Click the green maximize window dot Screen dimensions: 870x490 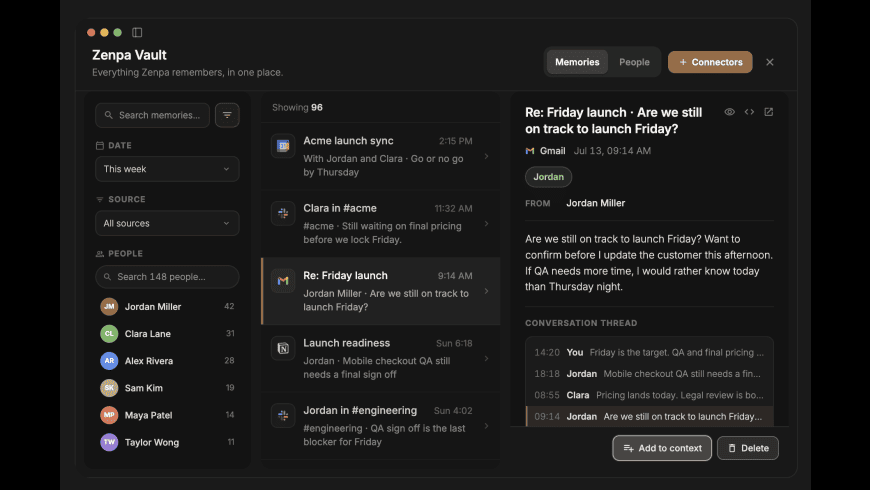point(118,33)
